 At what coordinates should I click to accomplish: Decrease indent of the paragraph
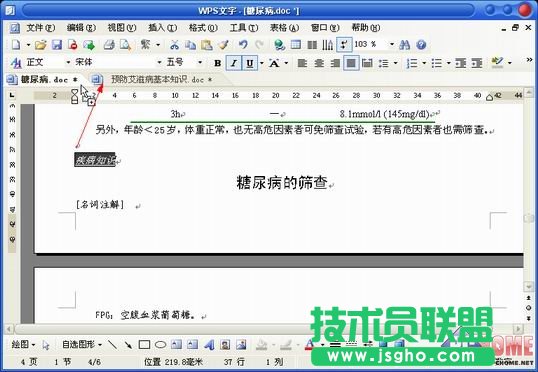[x=460, y=63]
